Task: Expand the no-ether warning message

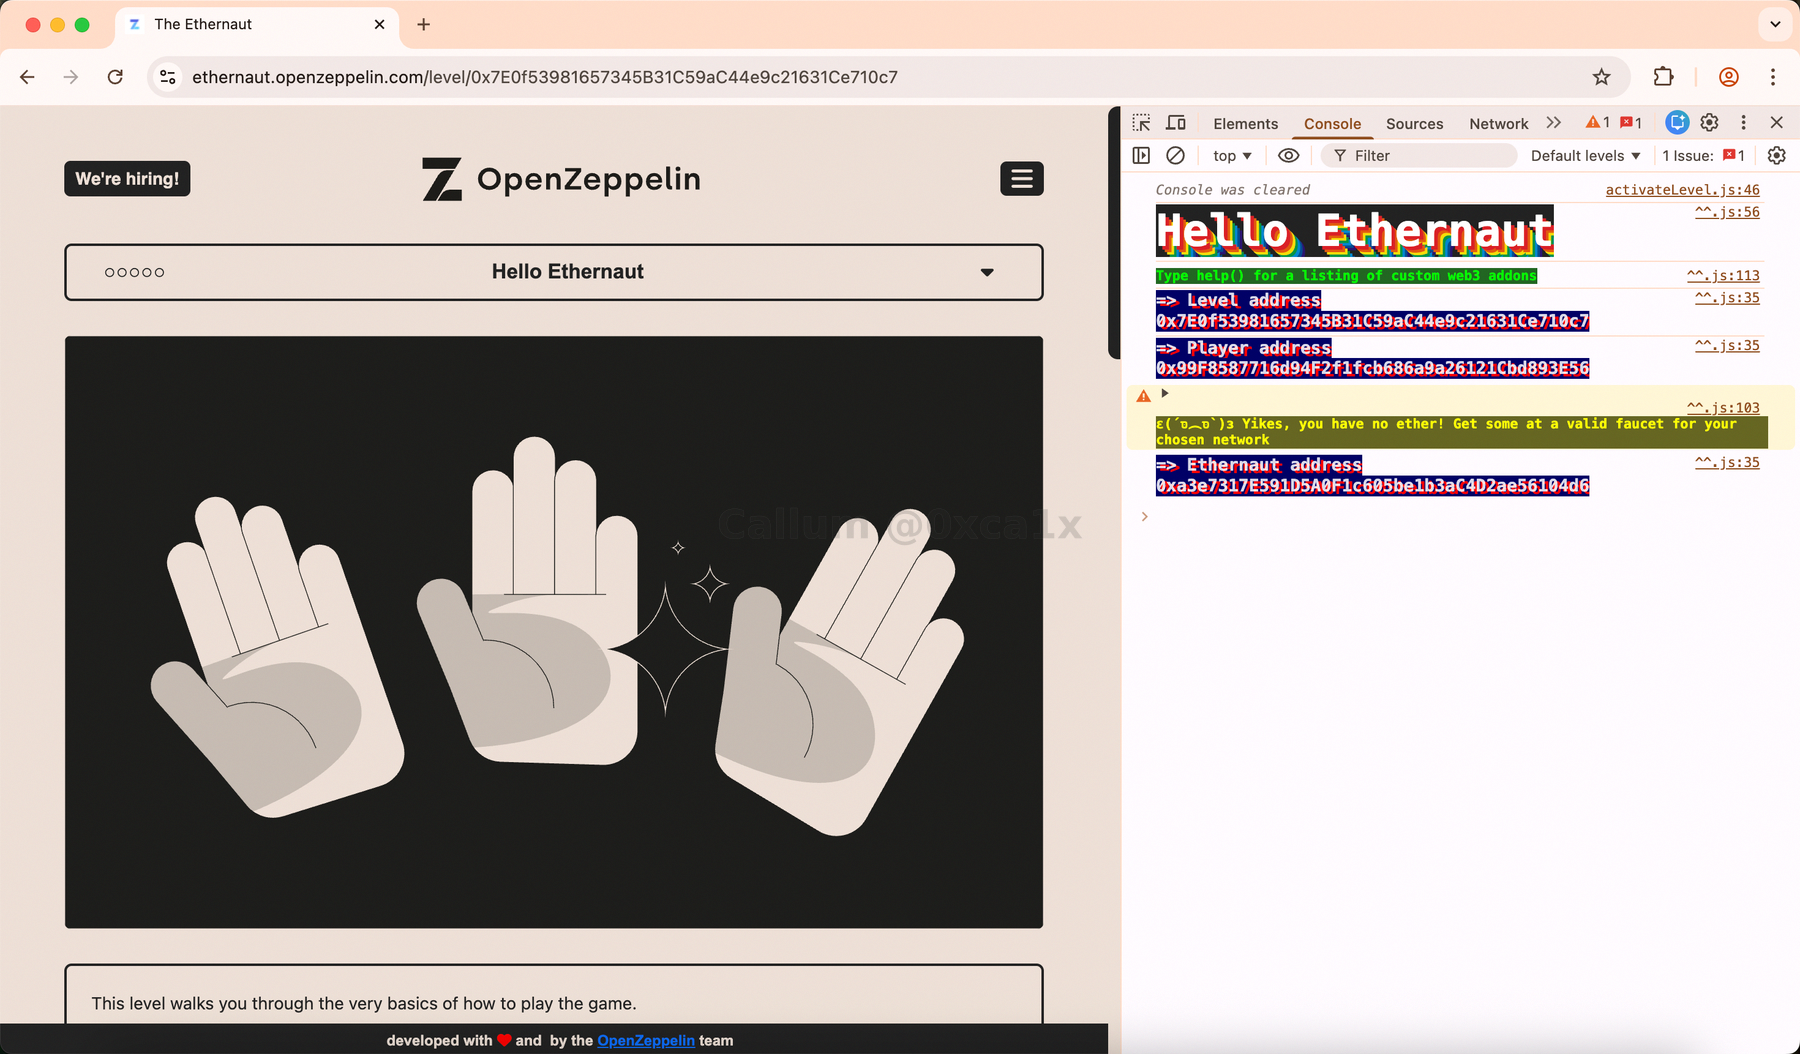Action: coord(1165,393)
